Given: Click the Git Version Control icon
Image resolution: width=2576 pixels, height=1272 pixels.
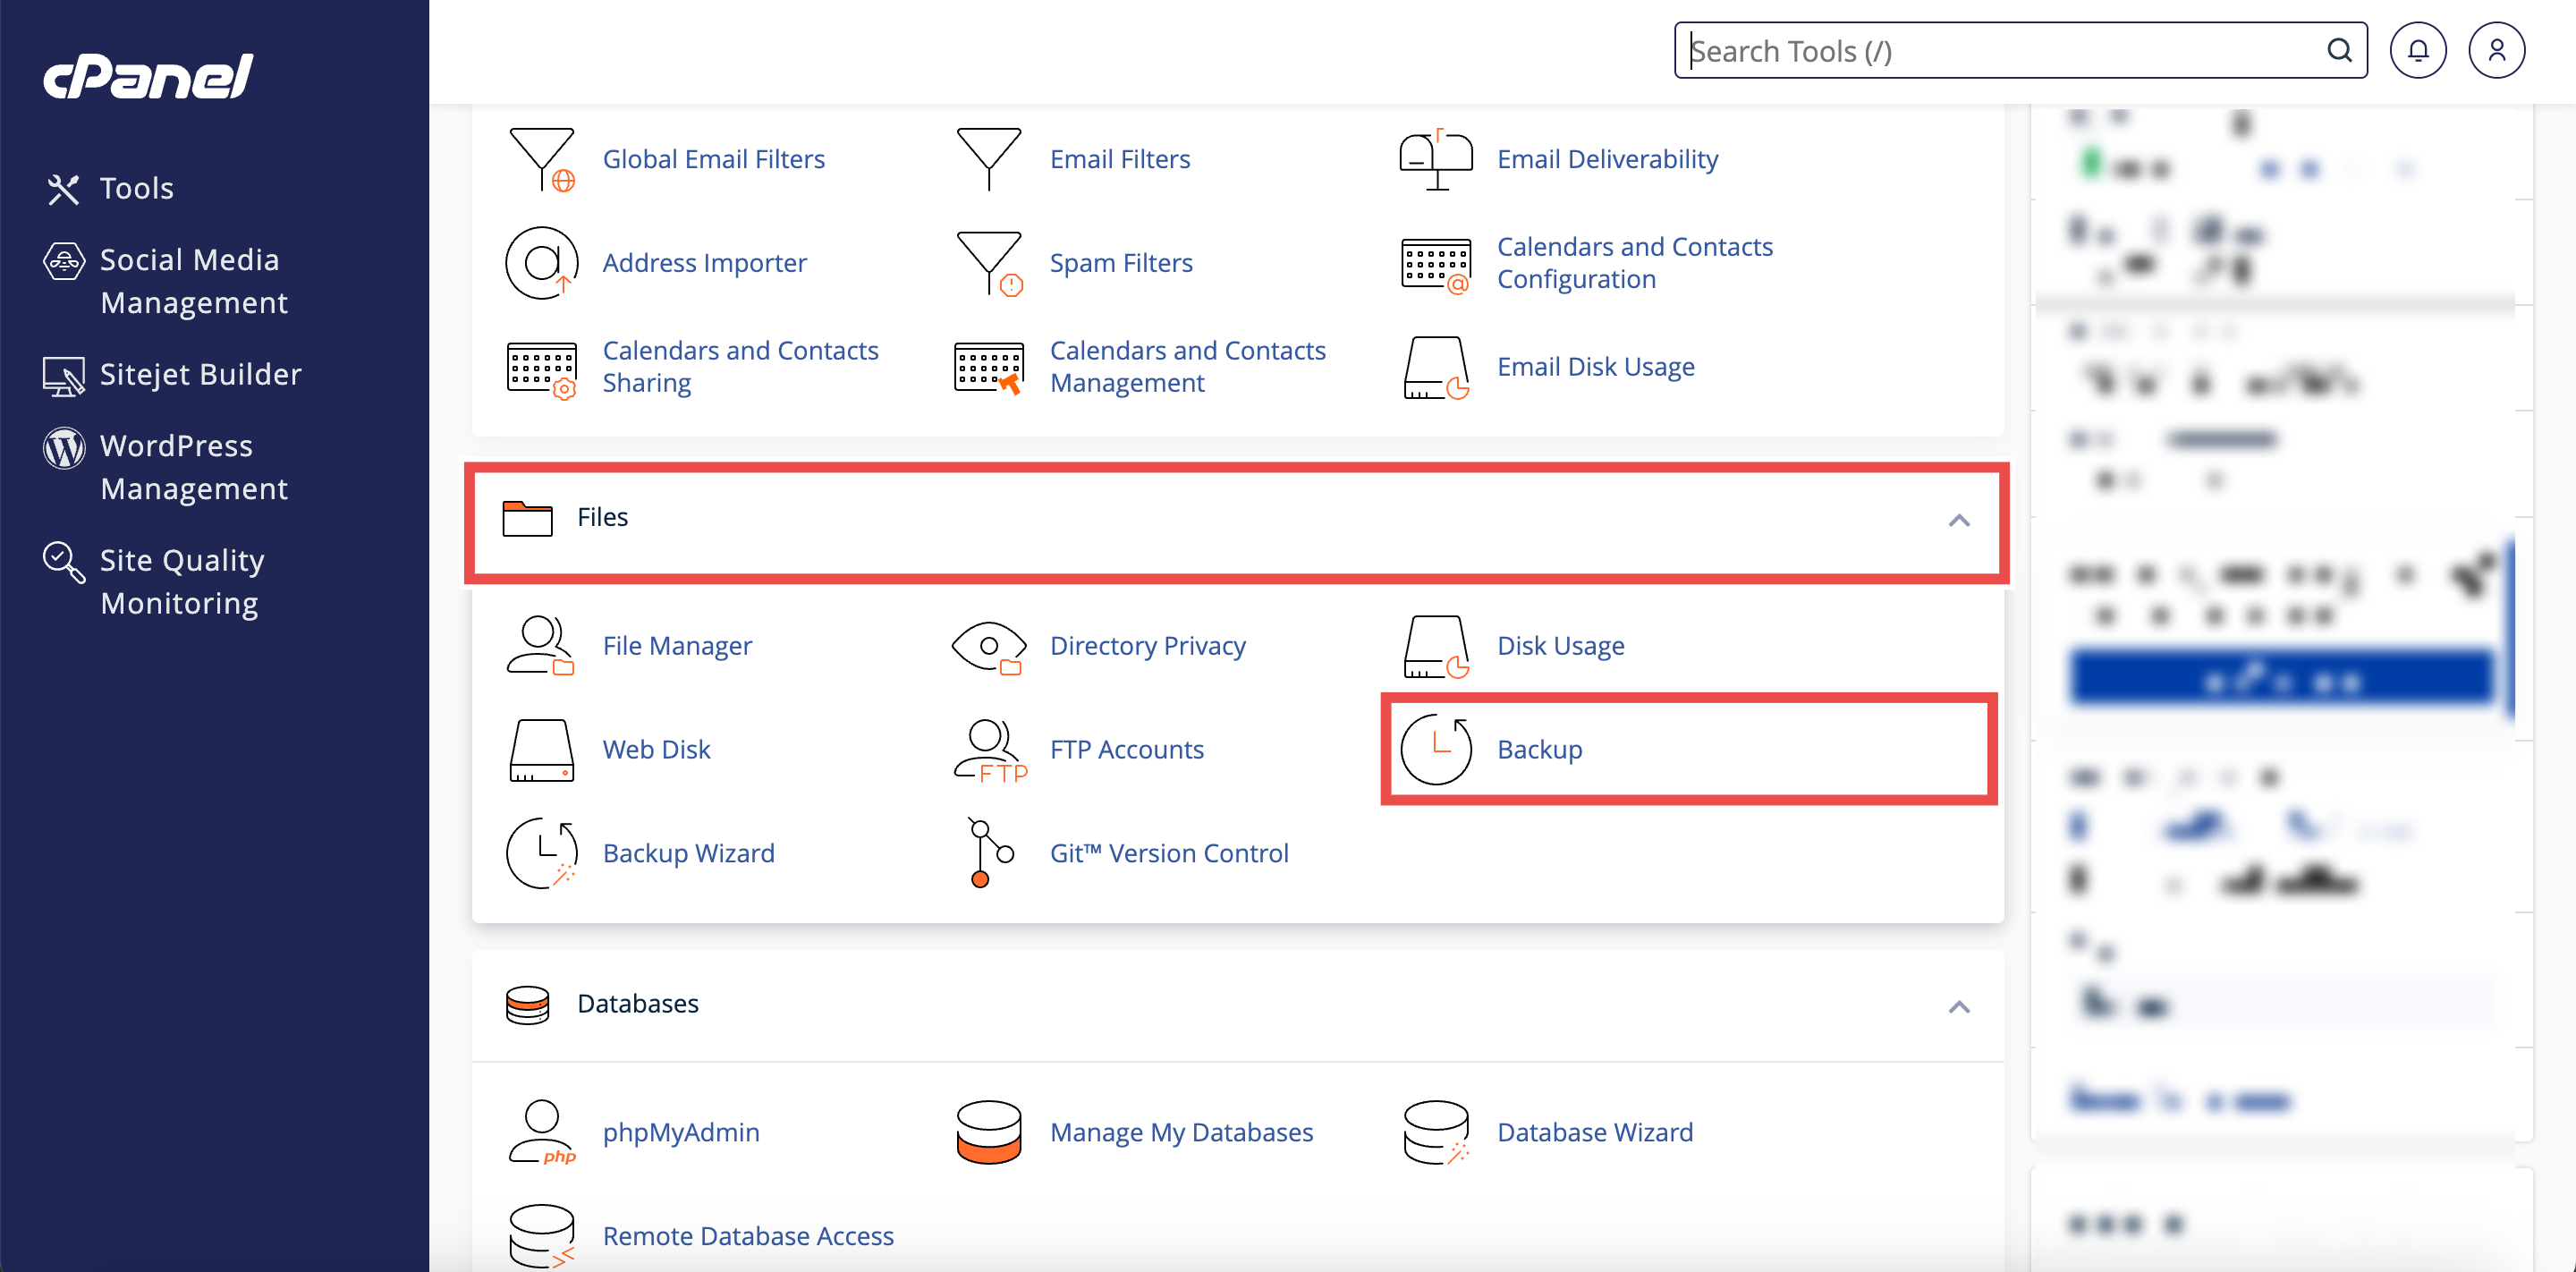Looking at the screenshot, I should pos(989,853).
